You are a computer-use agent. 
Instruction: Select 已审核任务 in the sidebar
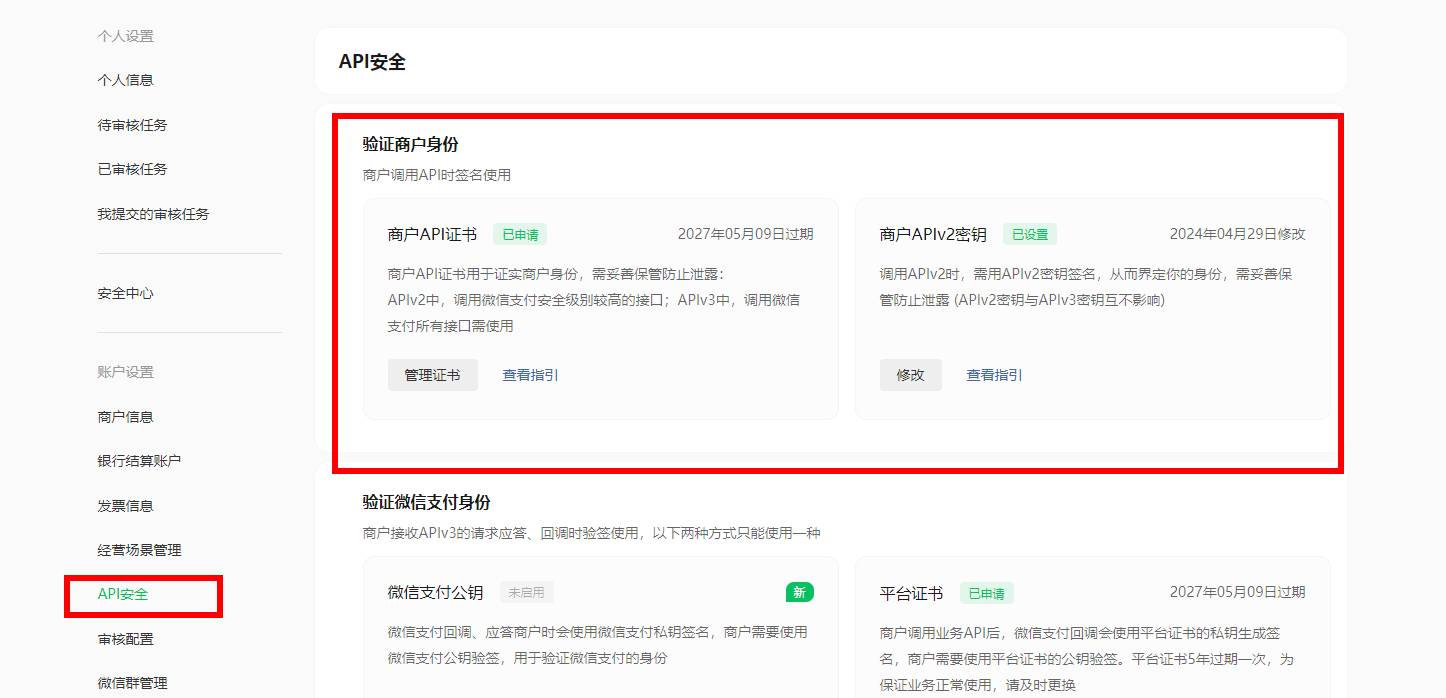(x=132, y=169)
